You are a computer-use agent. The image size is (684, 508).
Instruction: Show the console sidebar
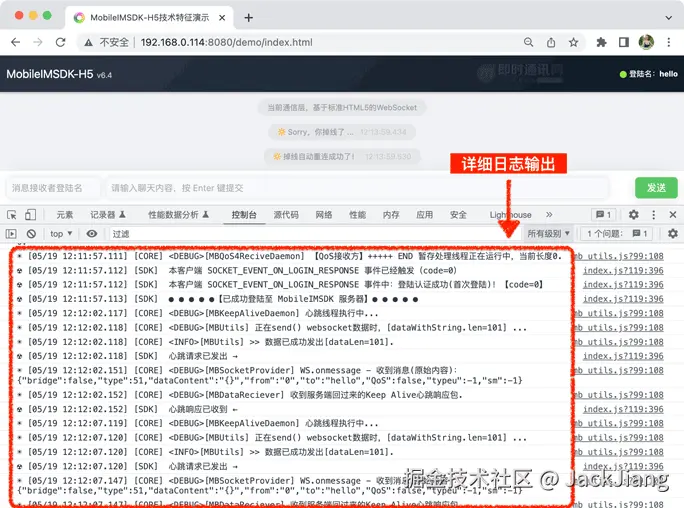pos(11,234)
